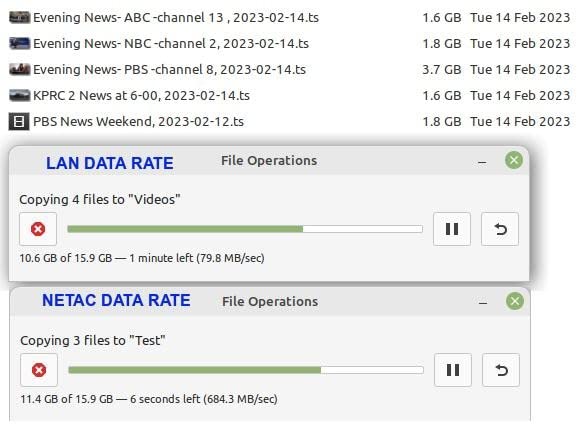The image size is (581, 436).
Task: Minimize the NETAC DATA RATE window
Action: [x=483, y=303]
